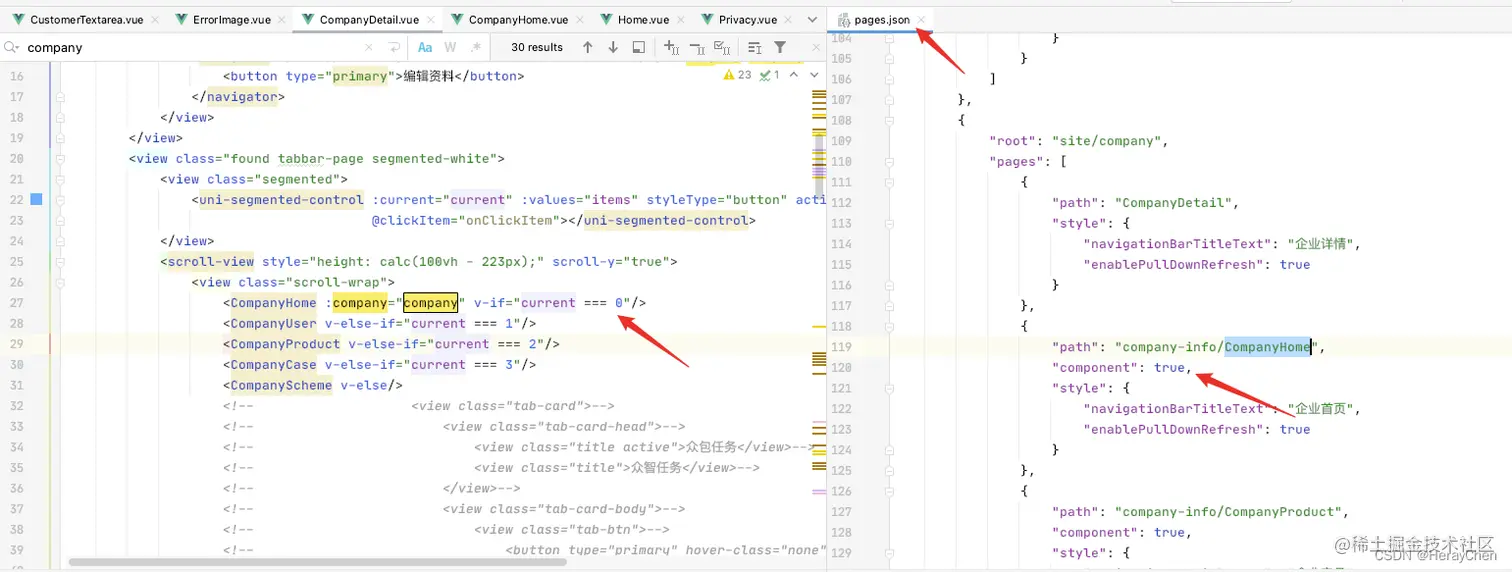Click line number 29 in left gutter

(x=16, y=344)
